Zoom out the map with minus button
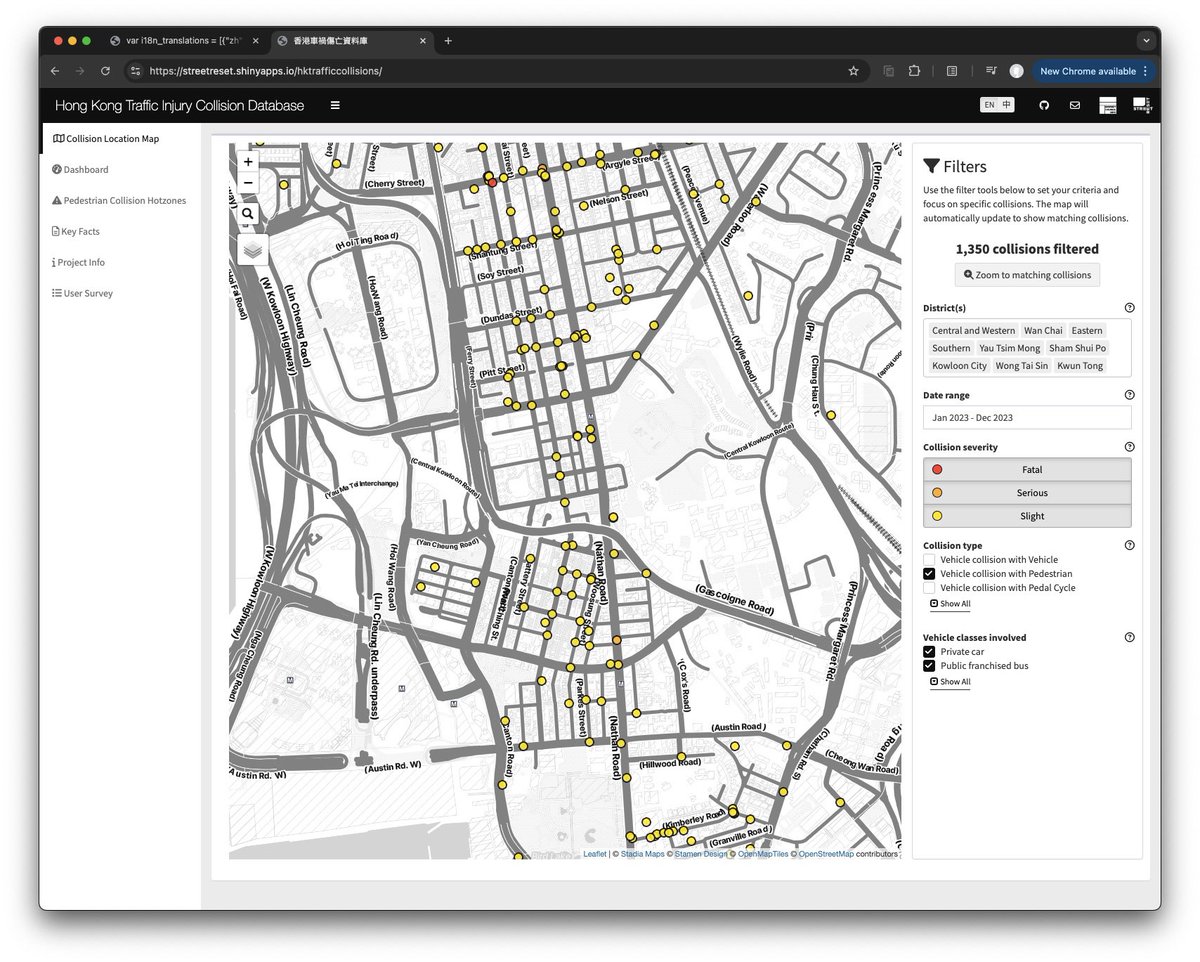The height and width of the screenshot is (962, 1200). (x=249, y=182)
